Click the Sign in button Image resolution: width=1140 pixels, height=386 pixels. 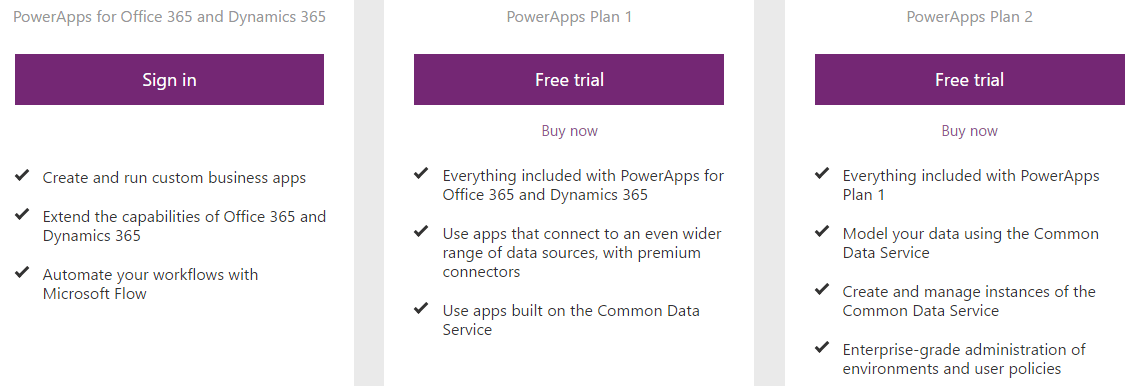coord(169,79)
